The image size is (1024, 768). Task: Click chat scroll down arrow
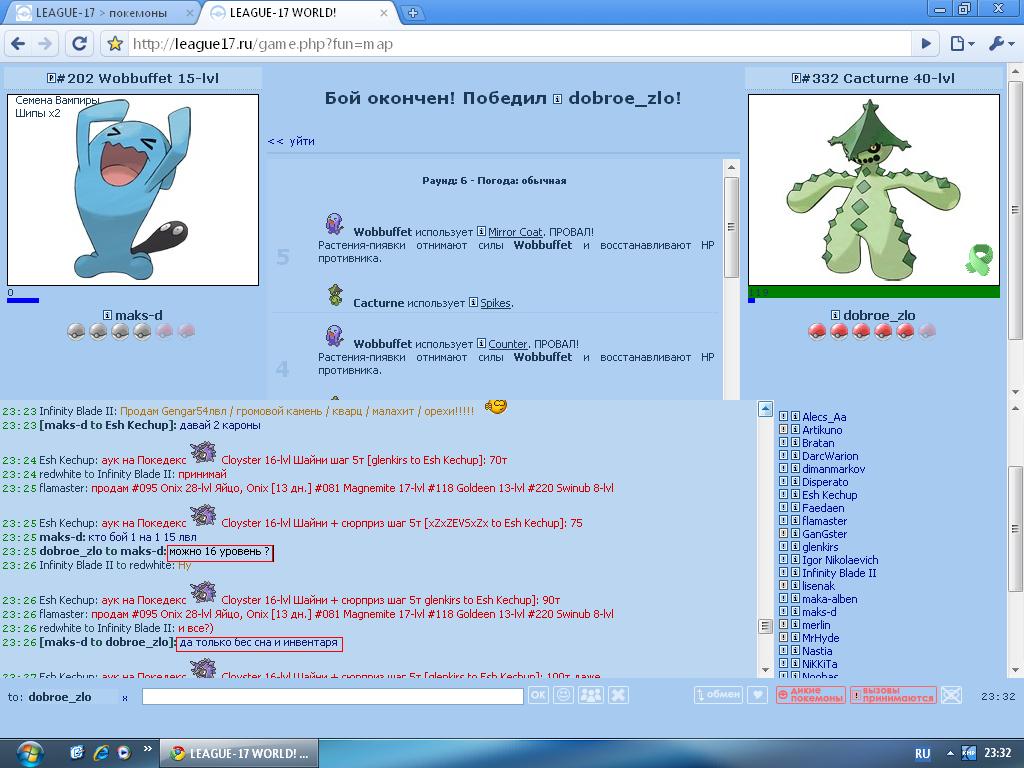click(x=765, y=670)
